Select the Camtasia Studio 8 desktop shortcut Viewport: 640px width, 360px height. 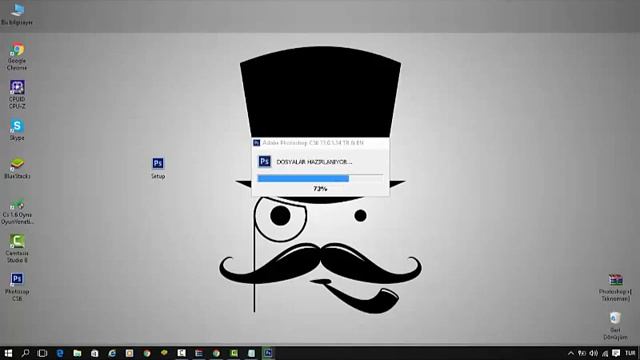(x=17, y=248)
